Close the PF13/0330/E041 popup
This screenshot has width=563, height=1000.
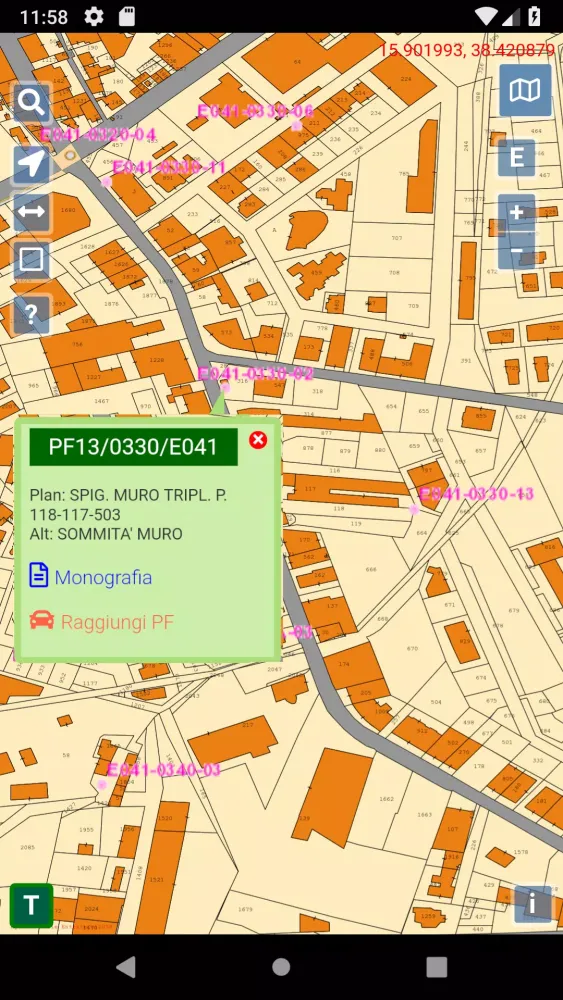[x=258, y=439]
